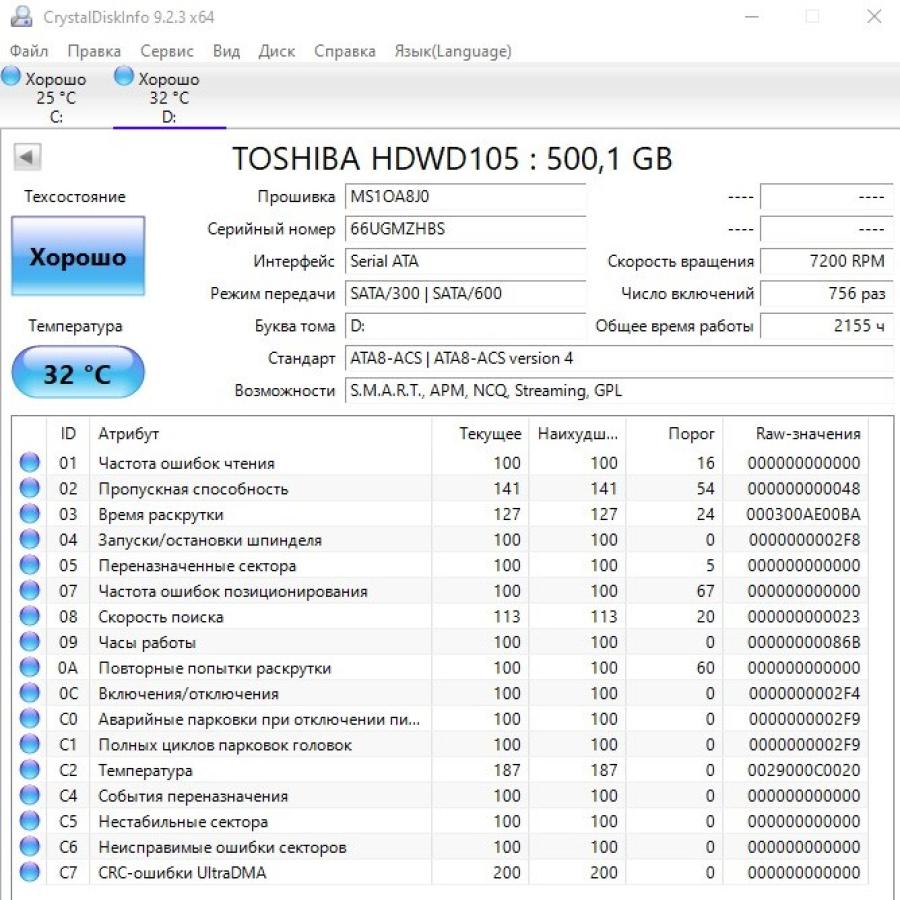Click the blue health indicator for drive D:

pyautogui.click(x=123, y=76)
